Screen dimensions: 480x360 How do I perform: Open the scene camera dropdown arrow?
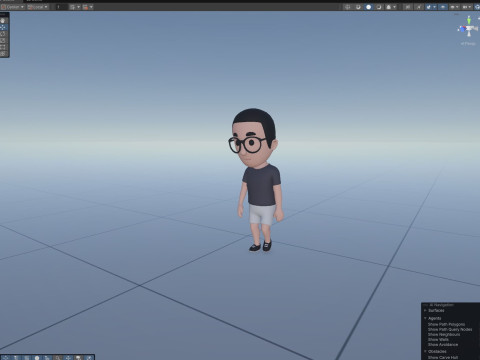tap(457, 7)
